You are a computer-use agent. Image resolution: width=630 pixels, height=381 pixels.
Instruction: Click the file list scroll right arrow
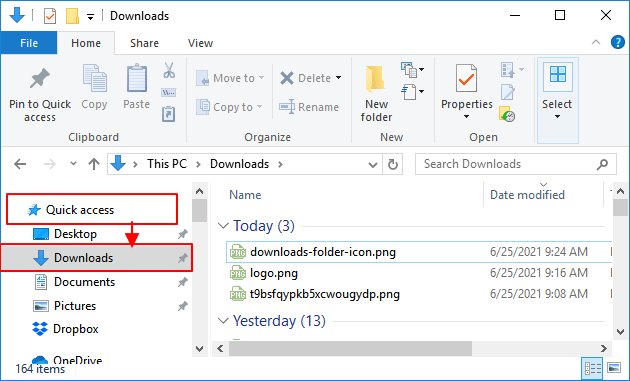[603, 348]
